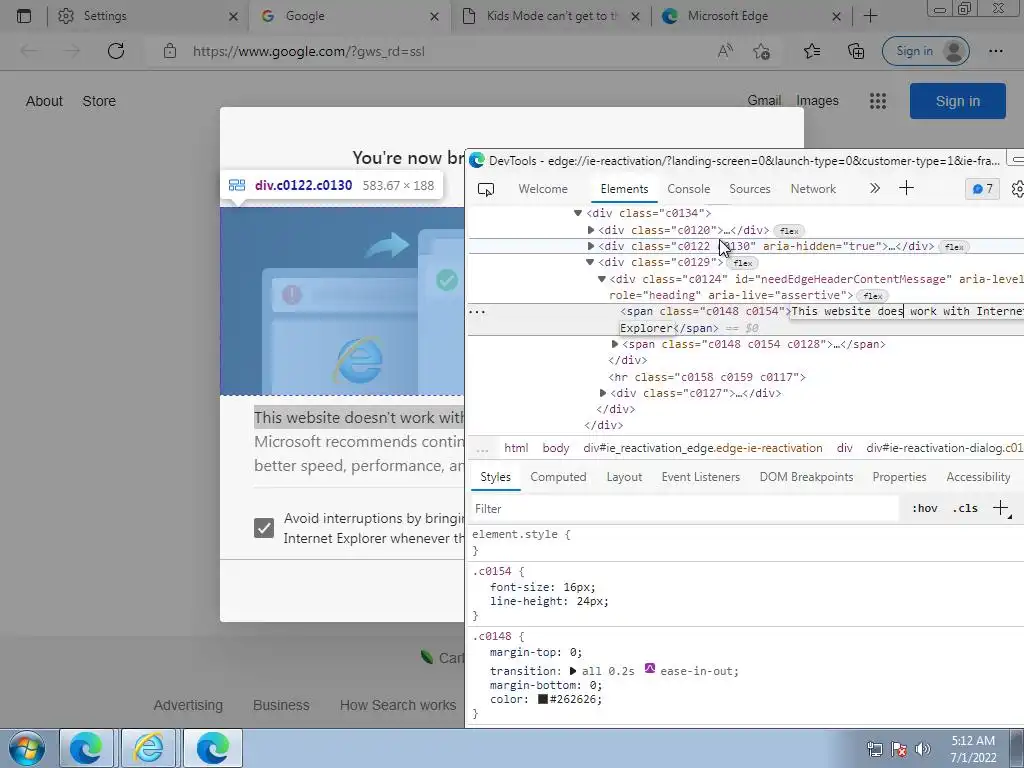Open the Styles pane tab
The height and width of the screenshot is (768, 1024).
495,477
